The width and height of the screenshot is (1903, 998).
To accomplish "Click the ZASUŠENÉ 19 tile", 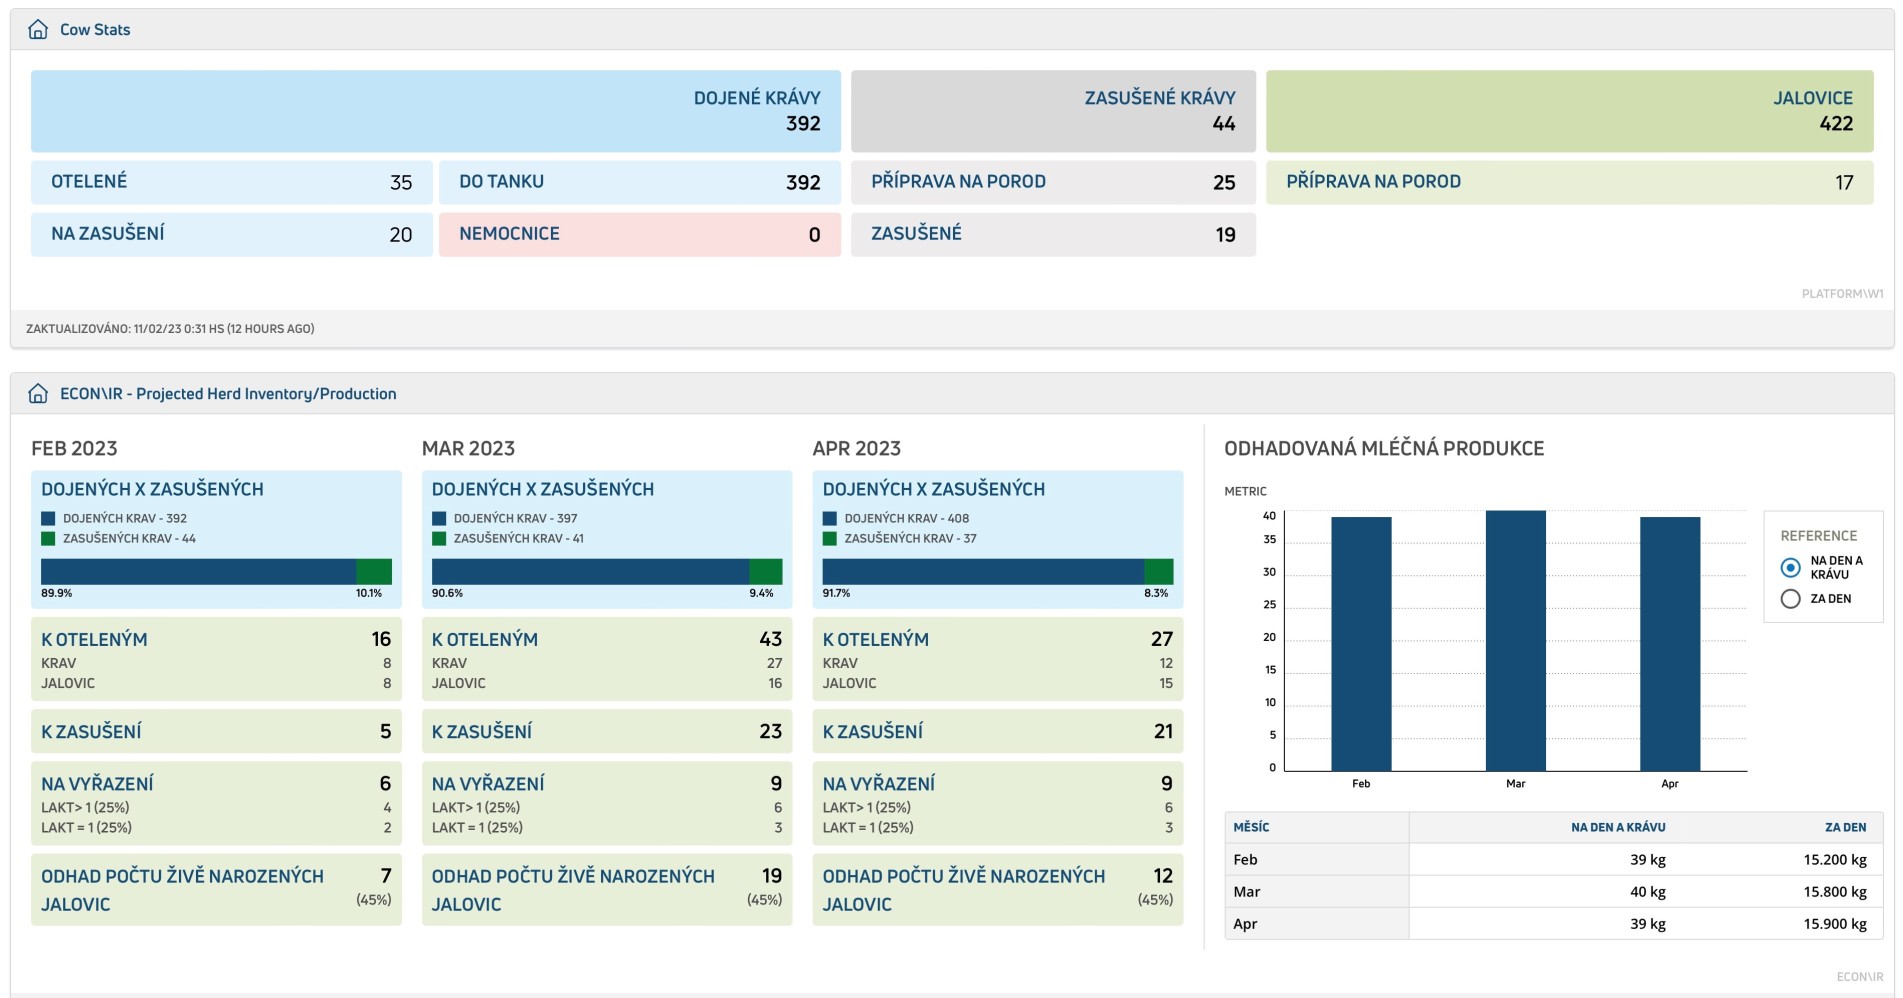I will coord(1053,234).
